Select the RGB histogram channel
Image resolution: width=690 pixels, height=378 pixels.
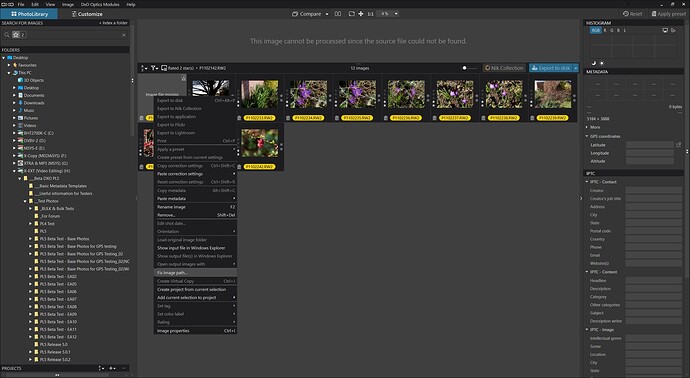tap(595, 30)
